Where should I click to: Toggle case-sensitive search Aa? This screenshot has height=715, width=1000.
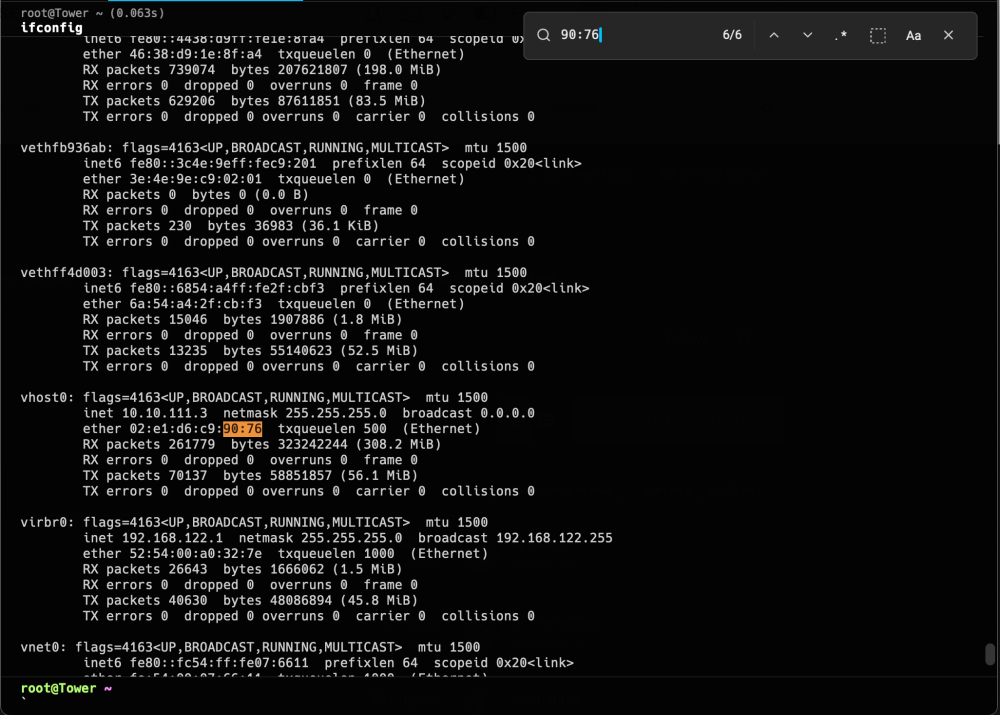click(913, 36)
